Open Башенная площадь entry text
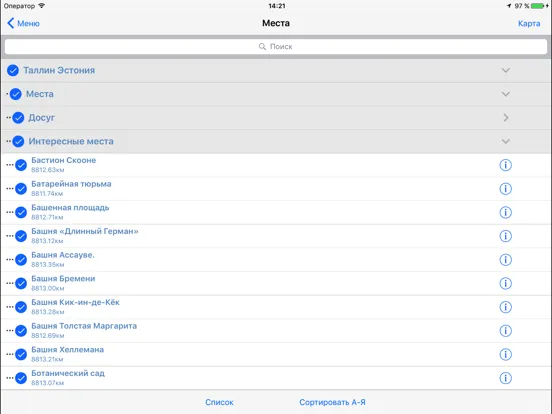This screenshot has height=414, width=552. 70,208
